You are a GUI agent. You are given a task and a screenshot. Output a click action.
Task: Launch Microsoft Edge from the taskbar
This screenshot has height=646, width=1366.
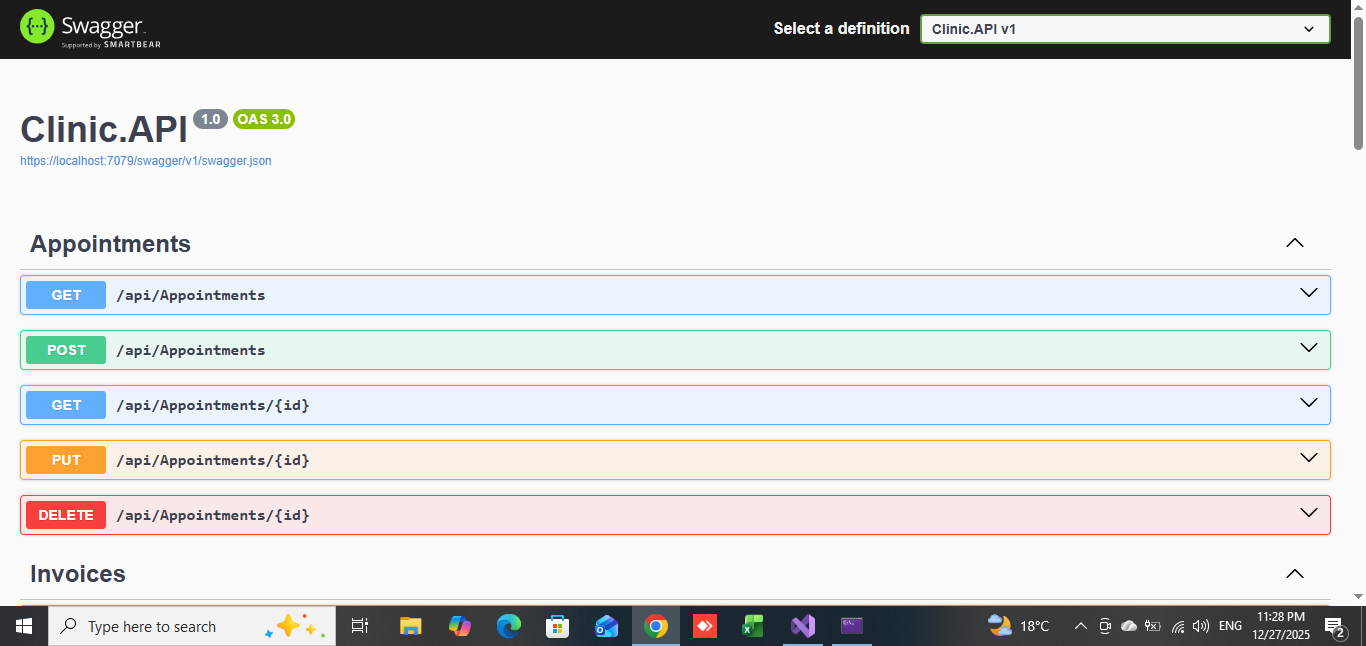click(x=509, y=626)
